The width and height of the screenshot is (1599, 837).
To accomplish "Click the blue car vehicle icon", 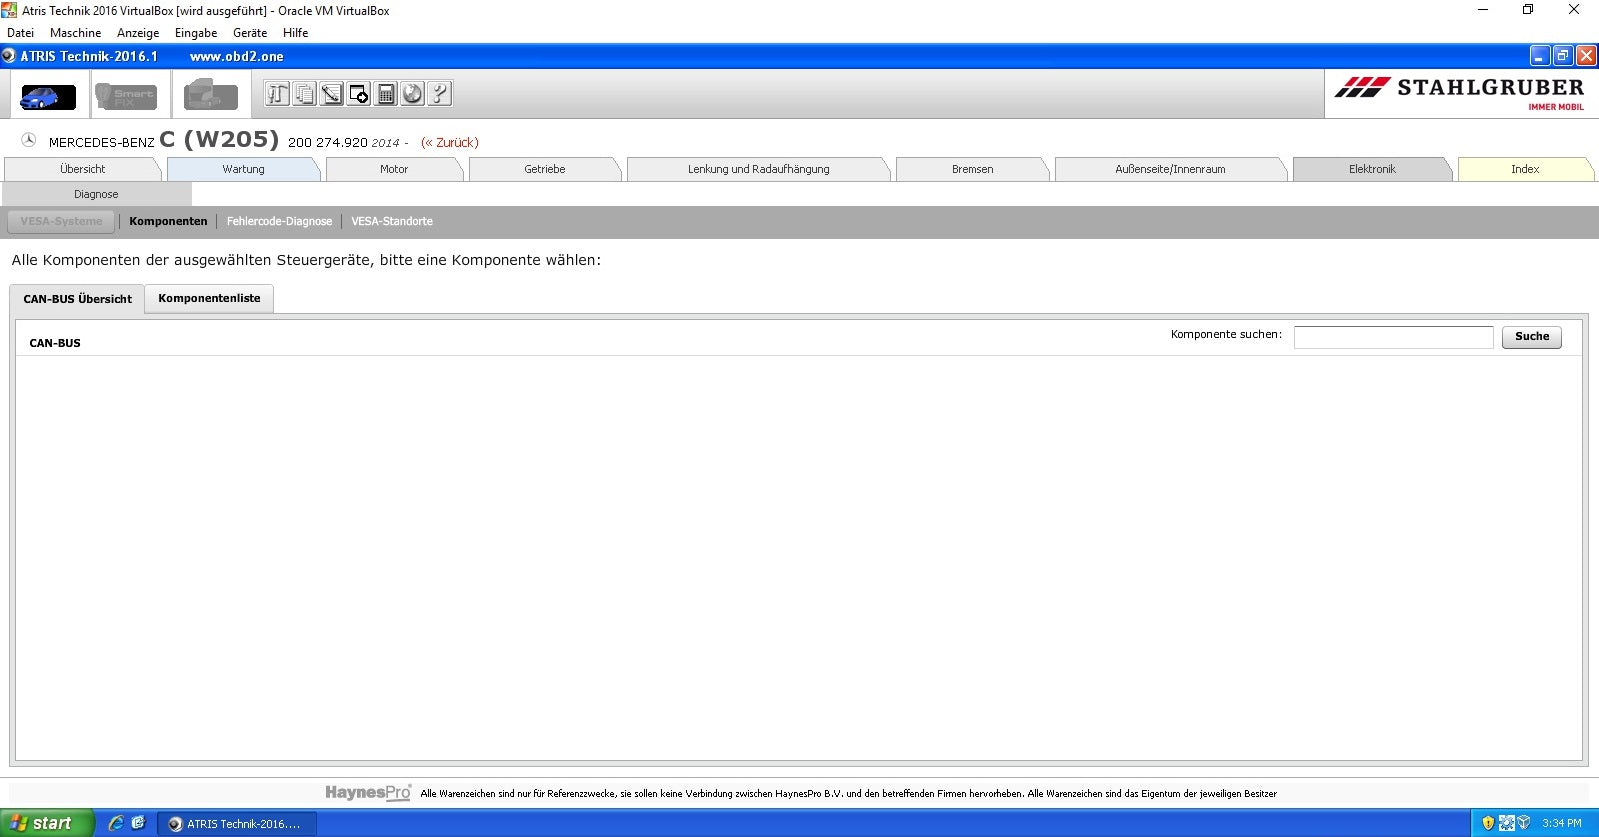I will [47, 96].
